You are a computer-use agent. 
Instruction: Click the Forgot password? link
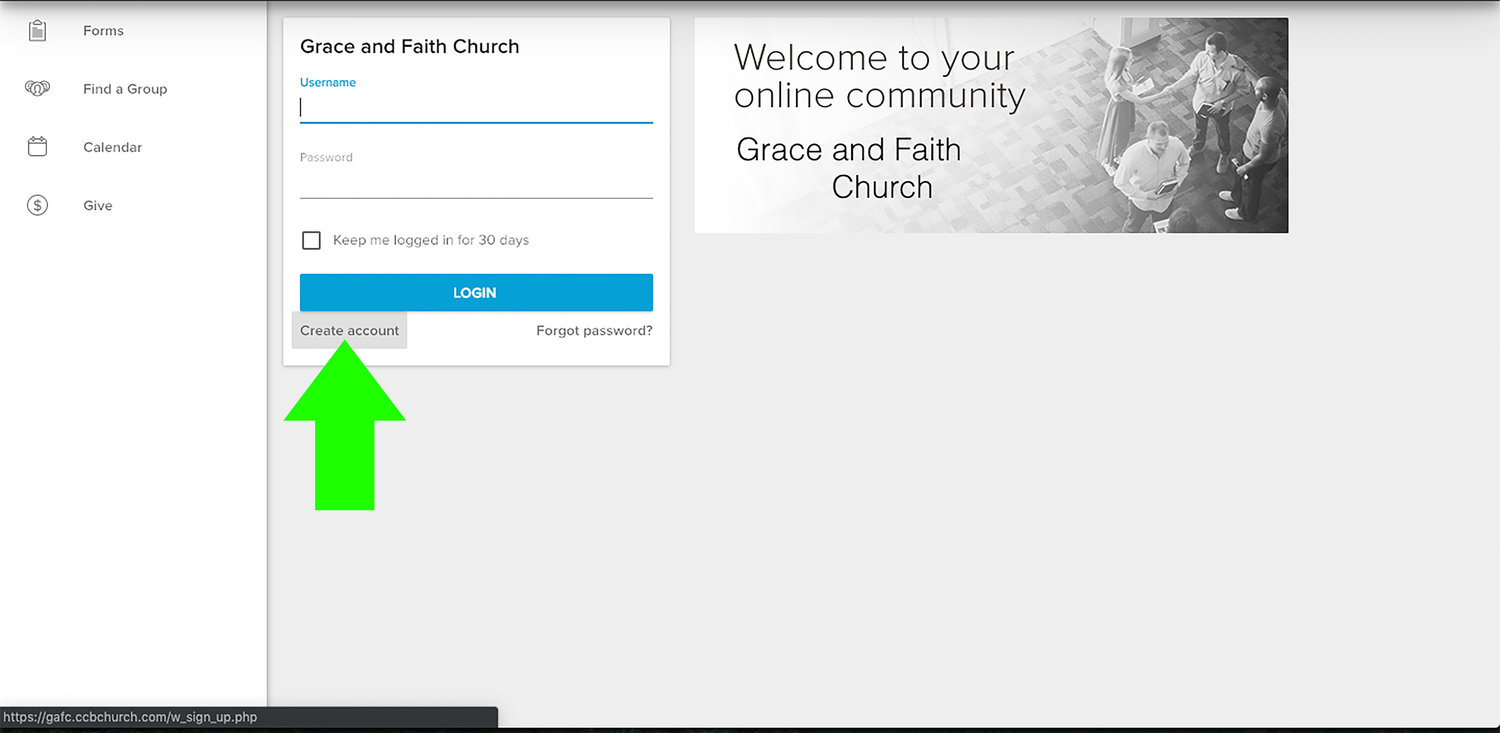[x=594, y=330]
